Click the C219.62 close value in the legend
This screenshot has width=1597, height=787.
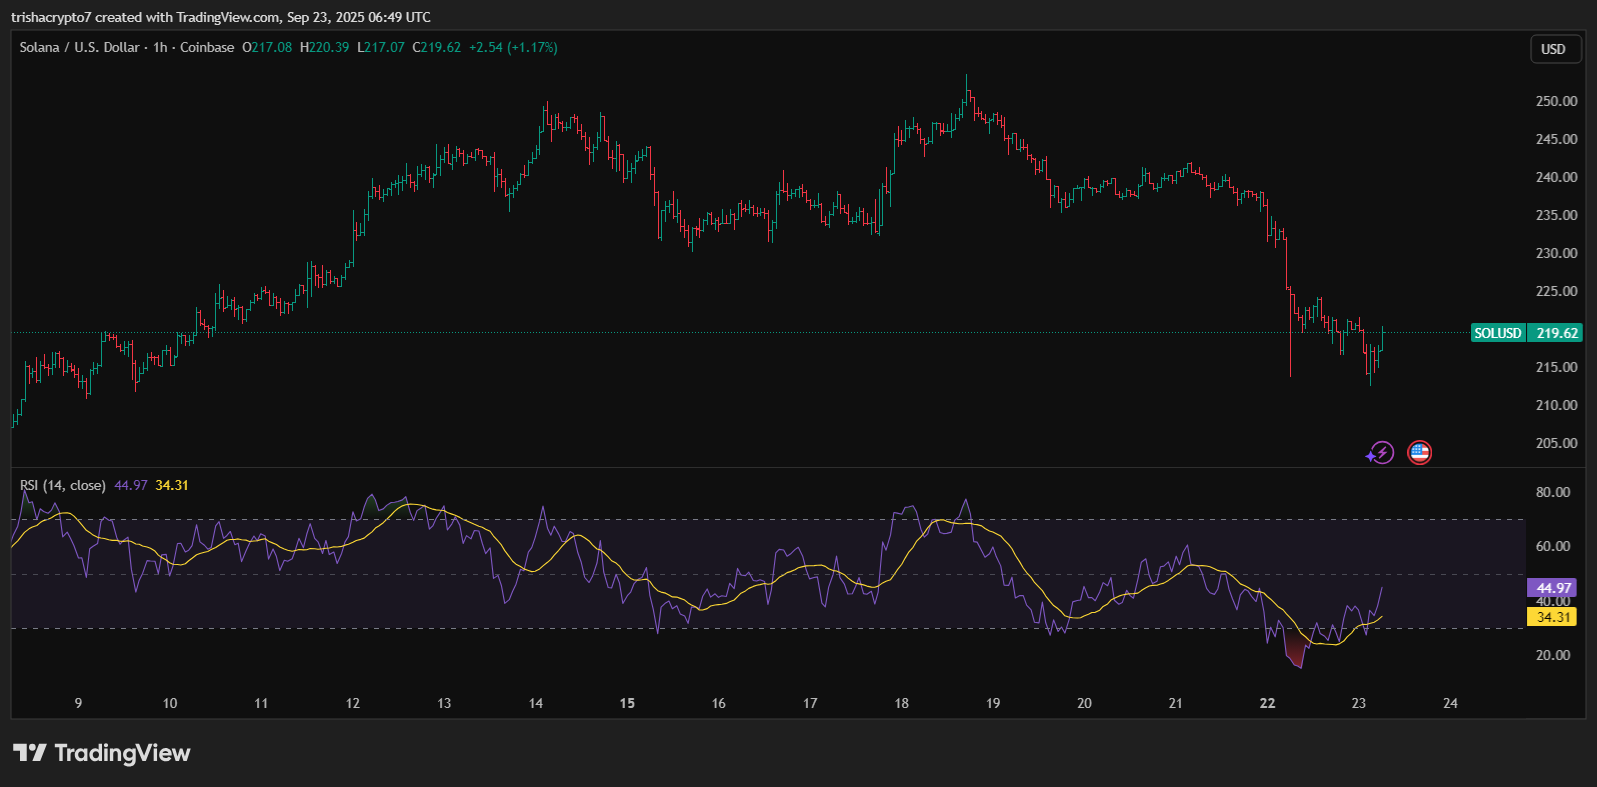[437, 47]
